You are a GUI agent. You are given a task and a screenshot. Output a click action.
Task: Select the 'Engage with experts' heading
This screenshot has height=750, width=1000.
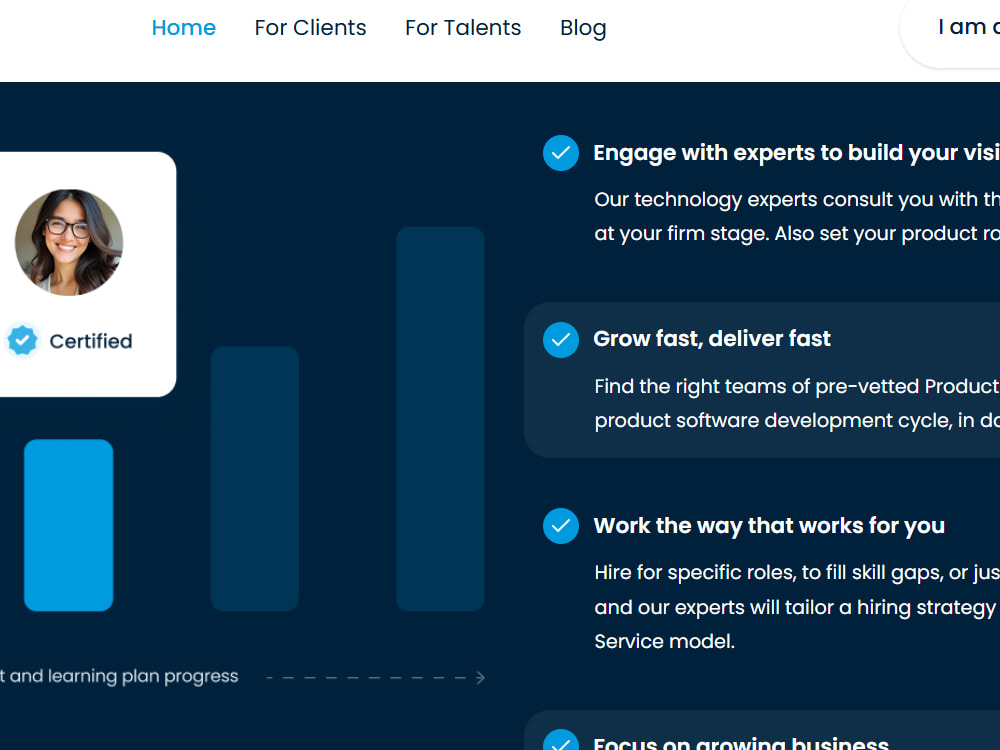tap(797, 153)
